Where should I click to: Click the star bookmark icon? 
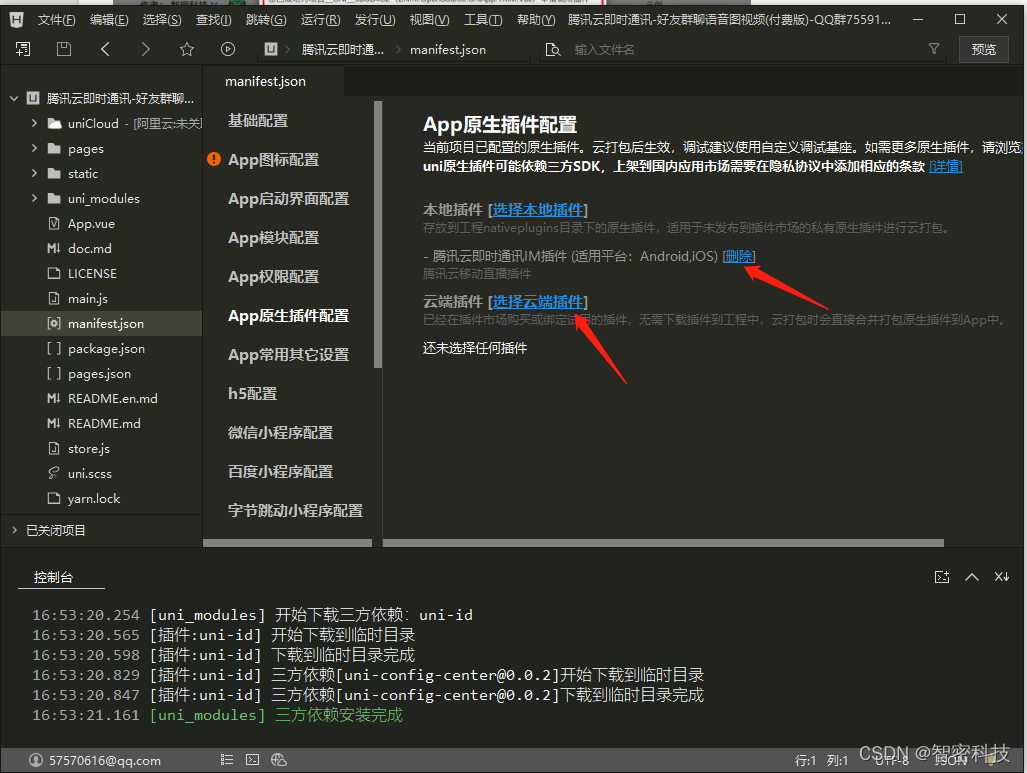187,49
